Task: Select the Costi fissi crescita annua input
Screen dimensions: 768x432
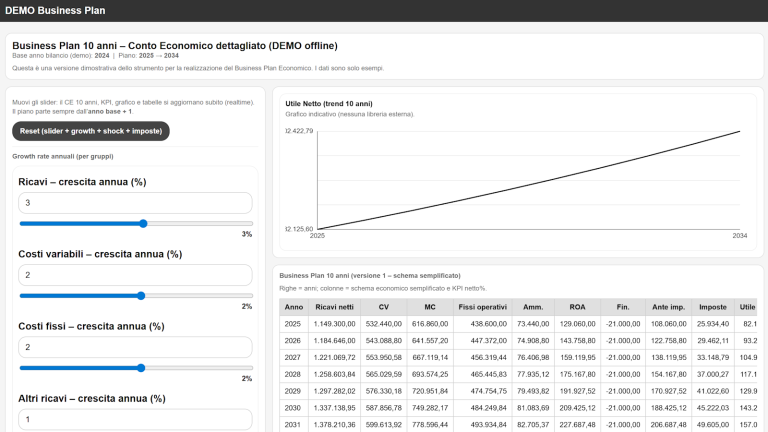Action: point(135,347)
